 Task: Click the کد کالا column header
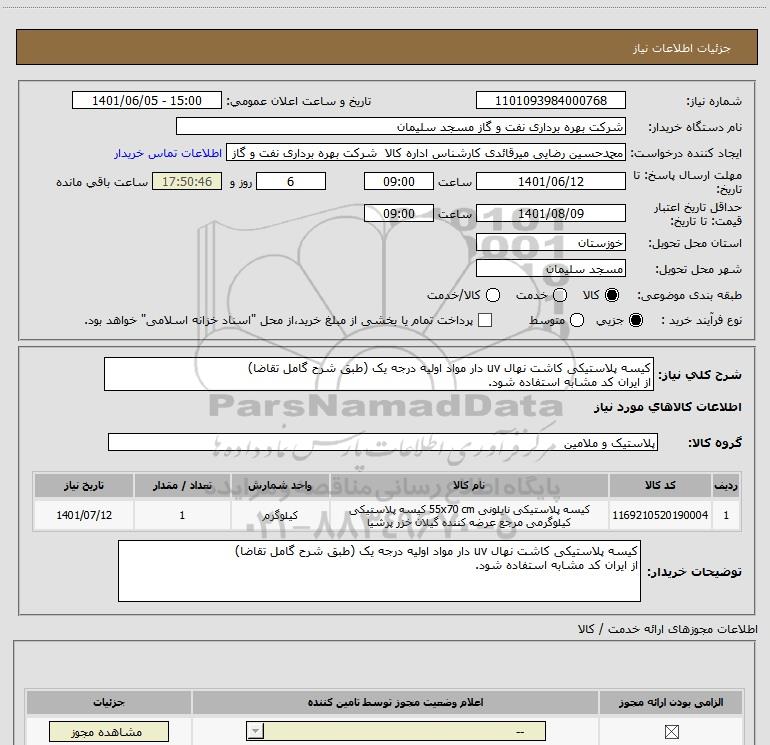pyautogui.click(x=671, y=485)
